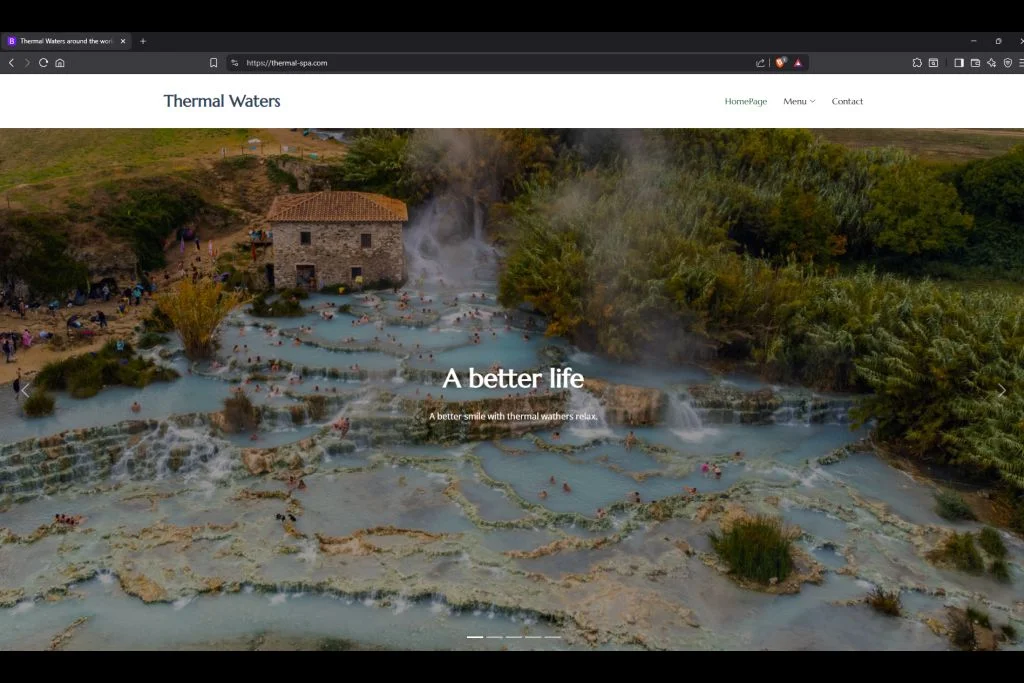Open the browser hamburger main menu

1020,63
